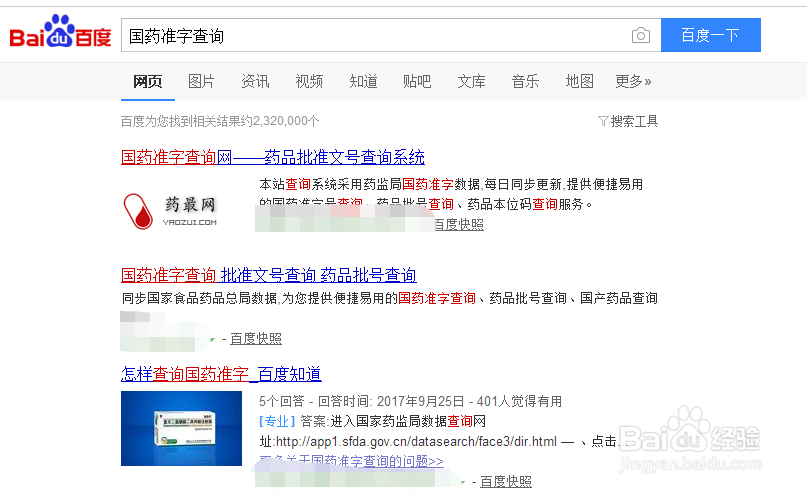Expand the arrow beside the second result URL
Viewport: 807px width, 492px height.
point(213,340)
